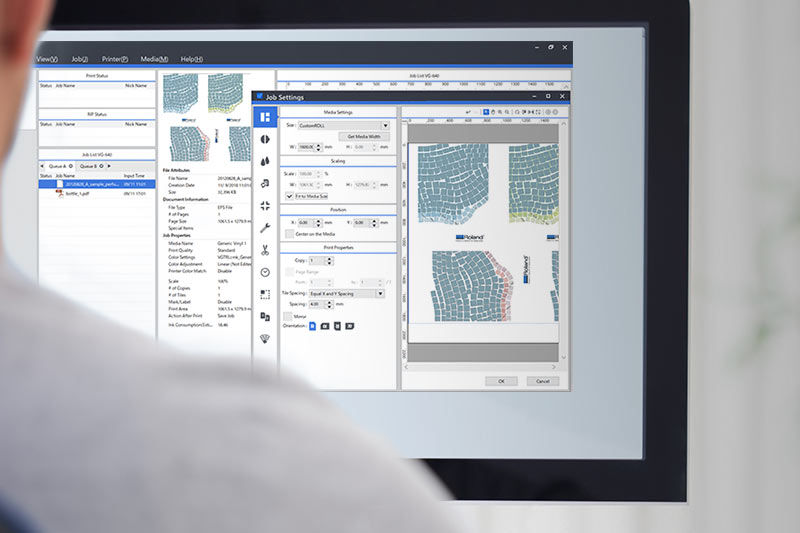Image resolution: width=800 pixels, height=533 pixels.
Task: Click Cancel in Job Settings
Action: pos(543,381)
